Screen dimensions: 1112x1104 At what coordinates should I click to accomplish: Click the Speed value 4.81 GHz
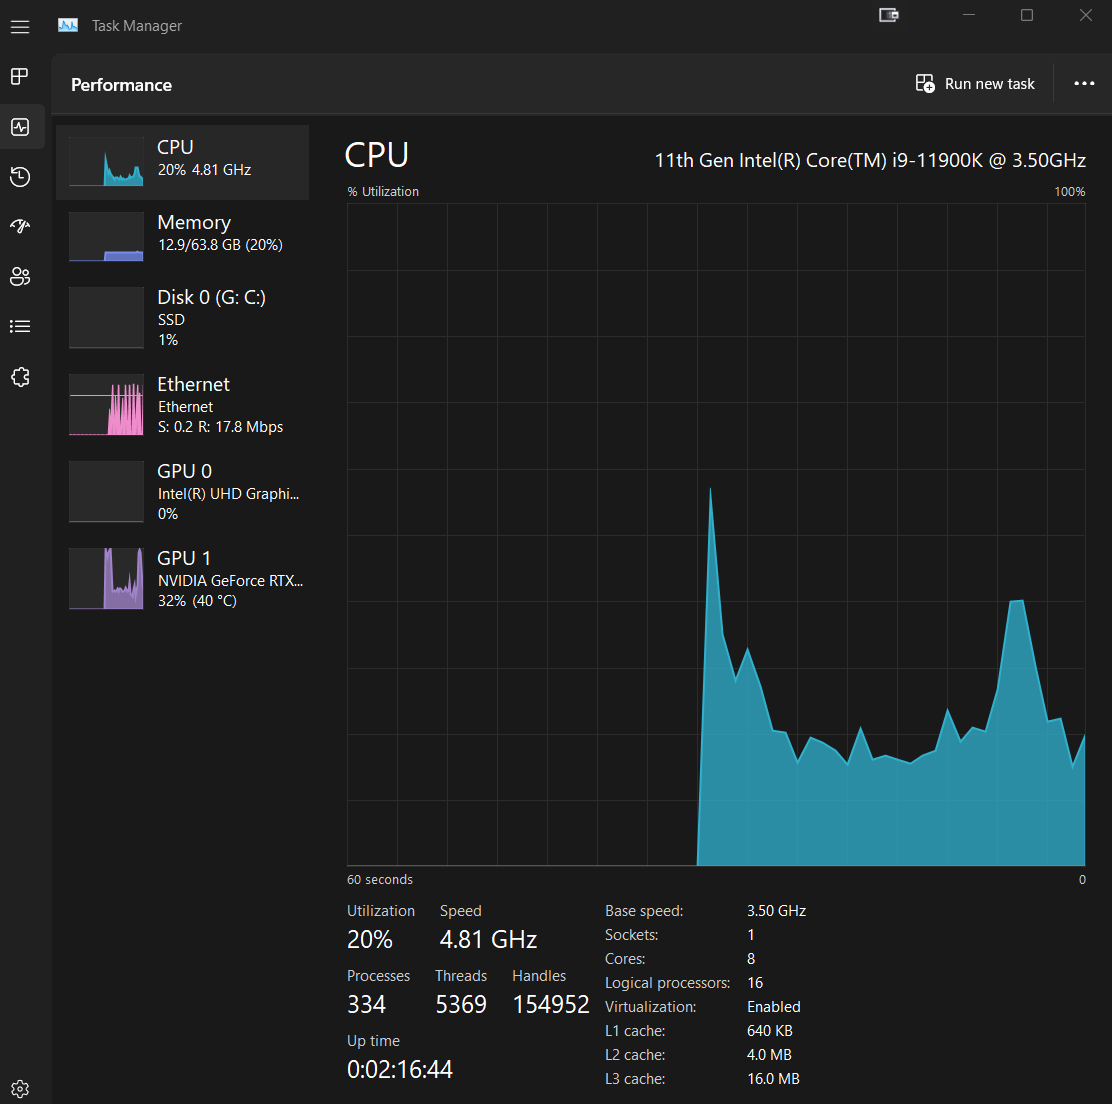pos(488,939)
